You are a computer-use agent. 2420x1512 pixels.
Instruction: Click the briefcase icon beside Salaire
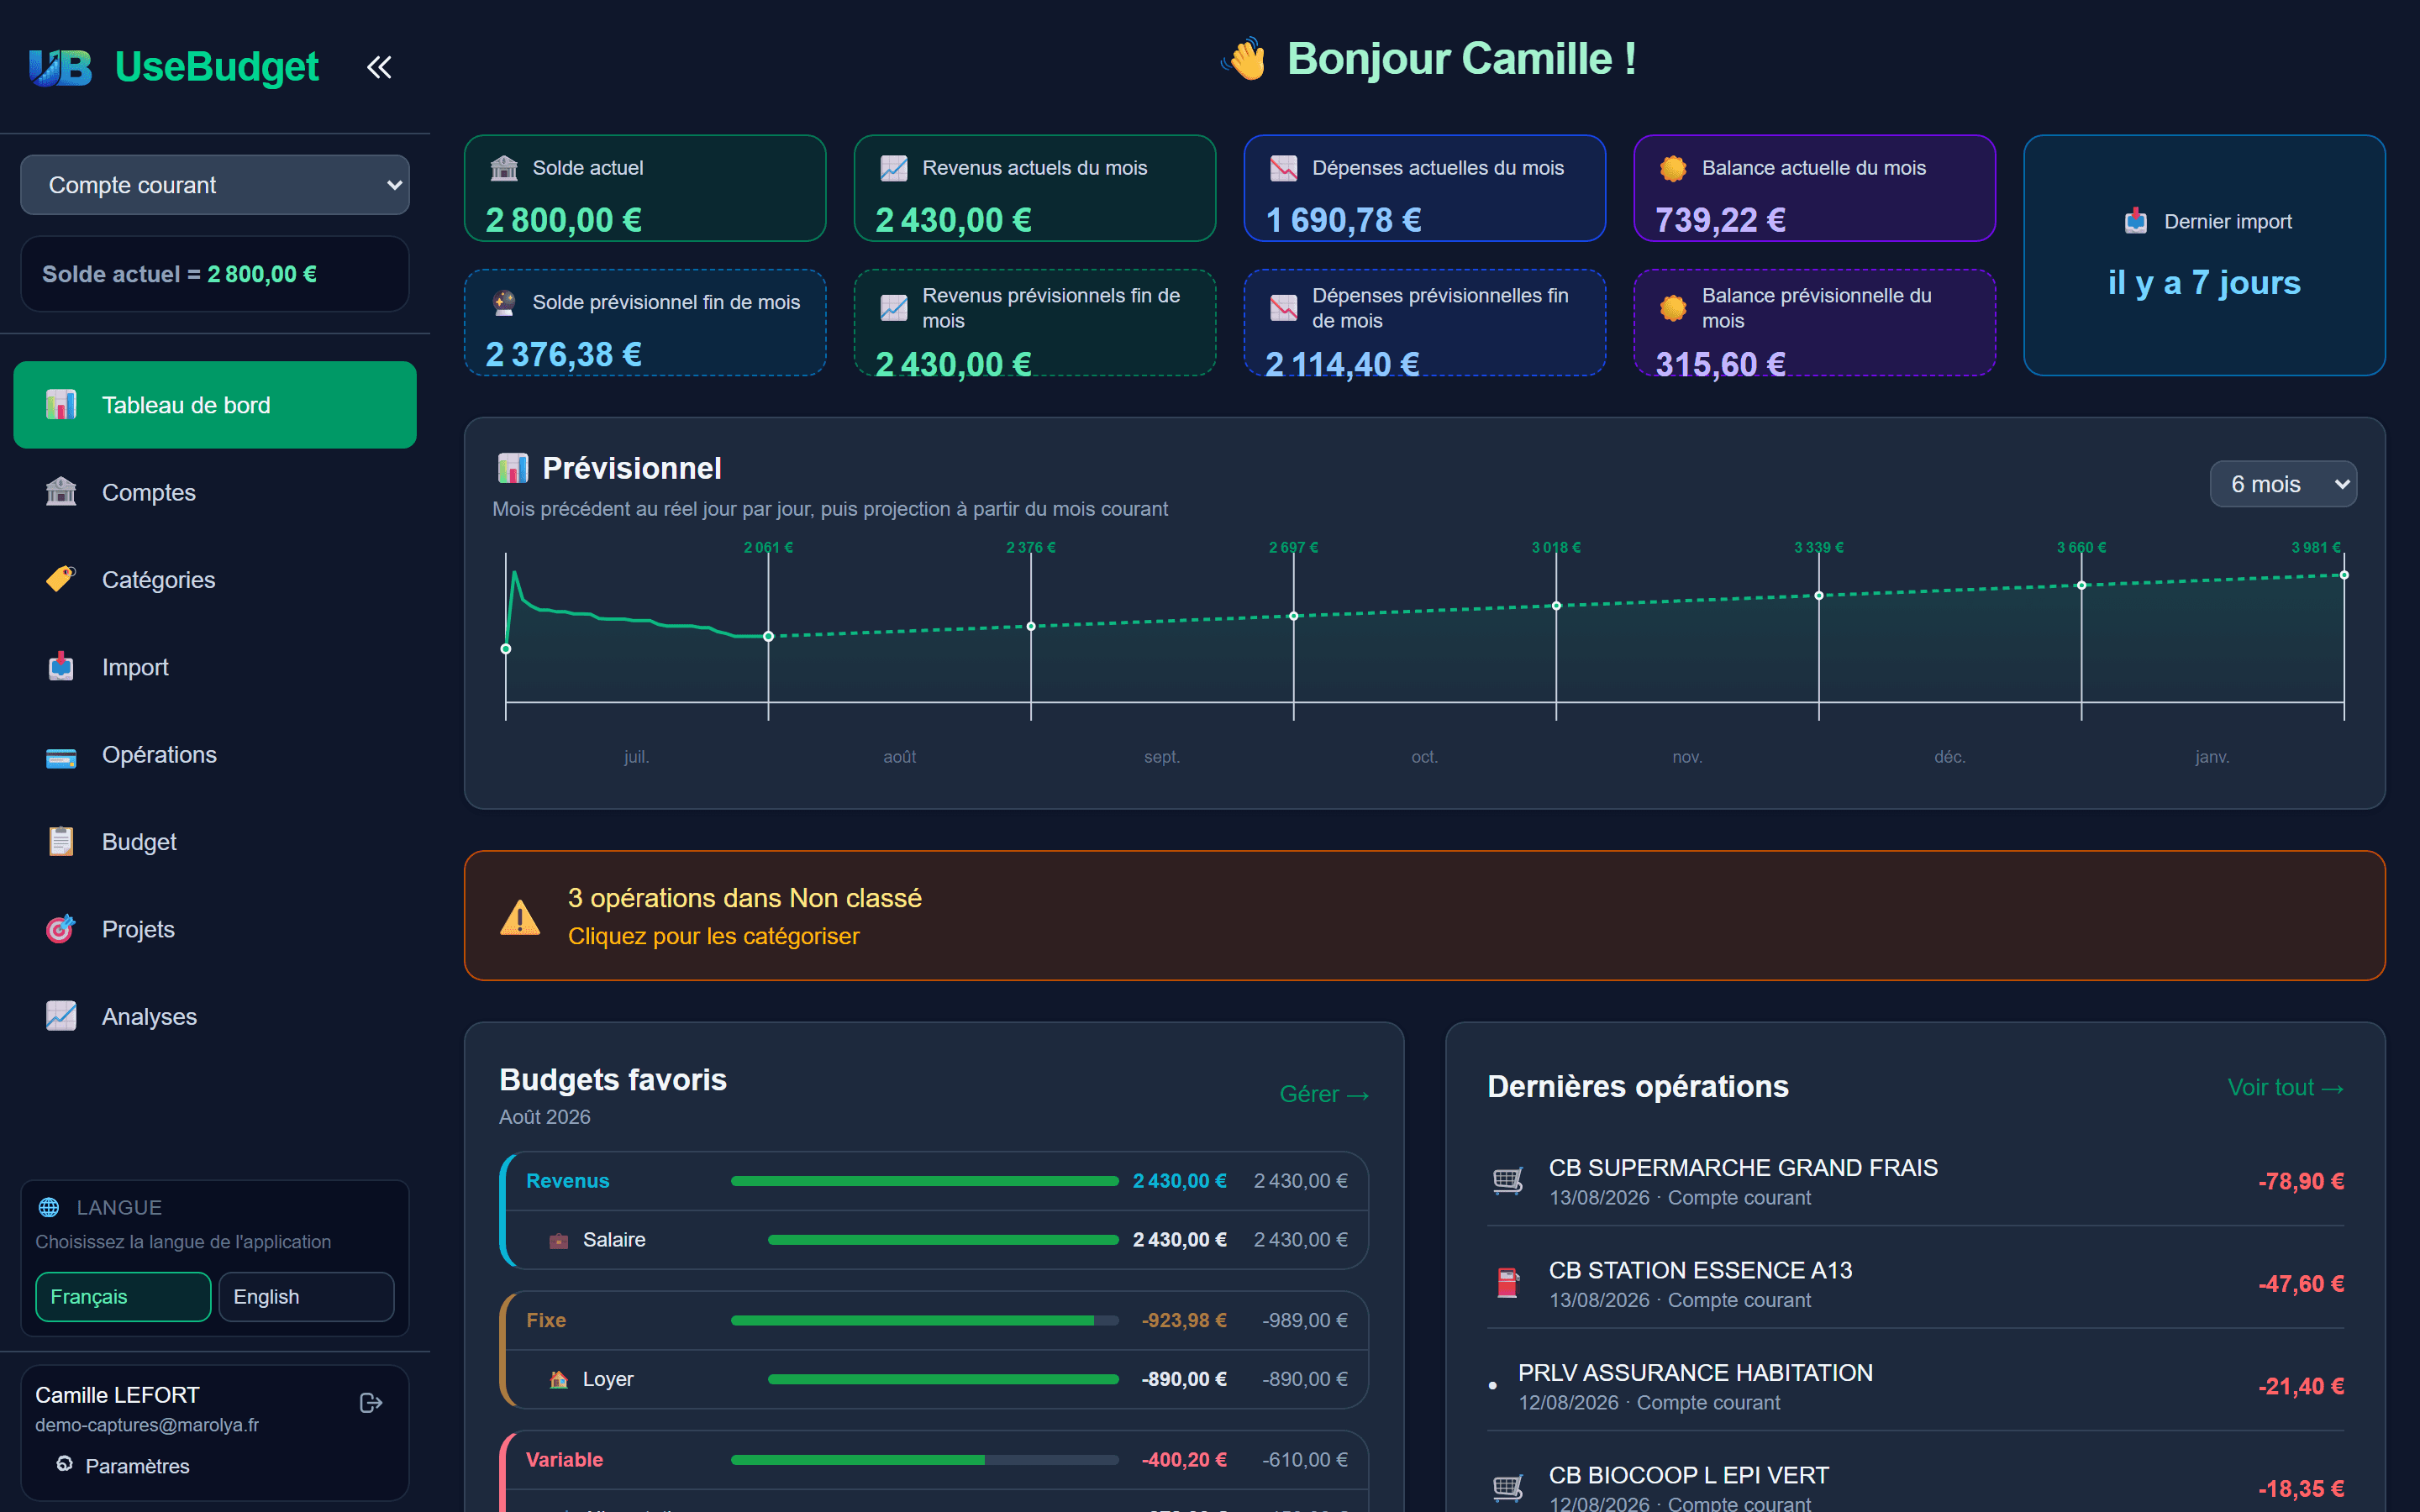click(x=559, y=1240)
